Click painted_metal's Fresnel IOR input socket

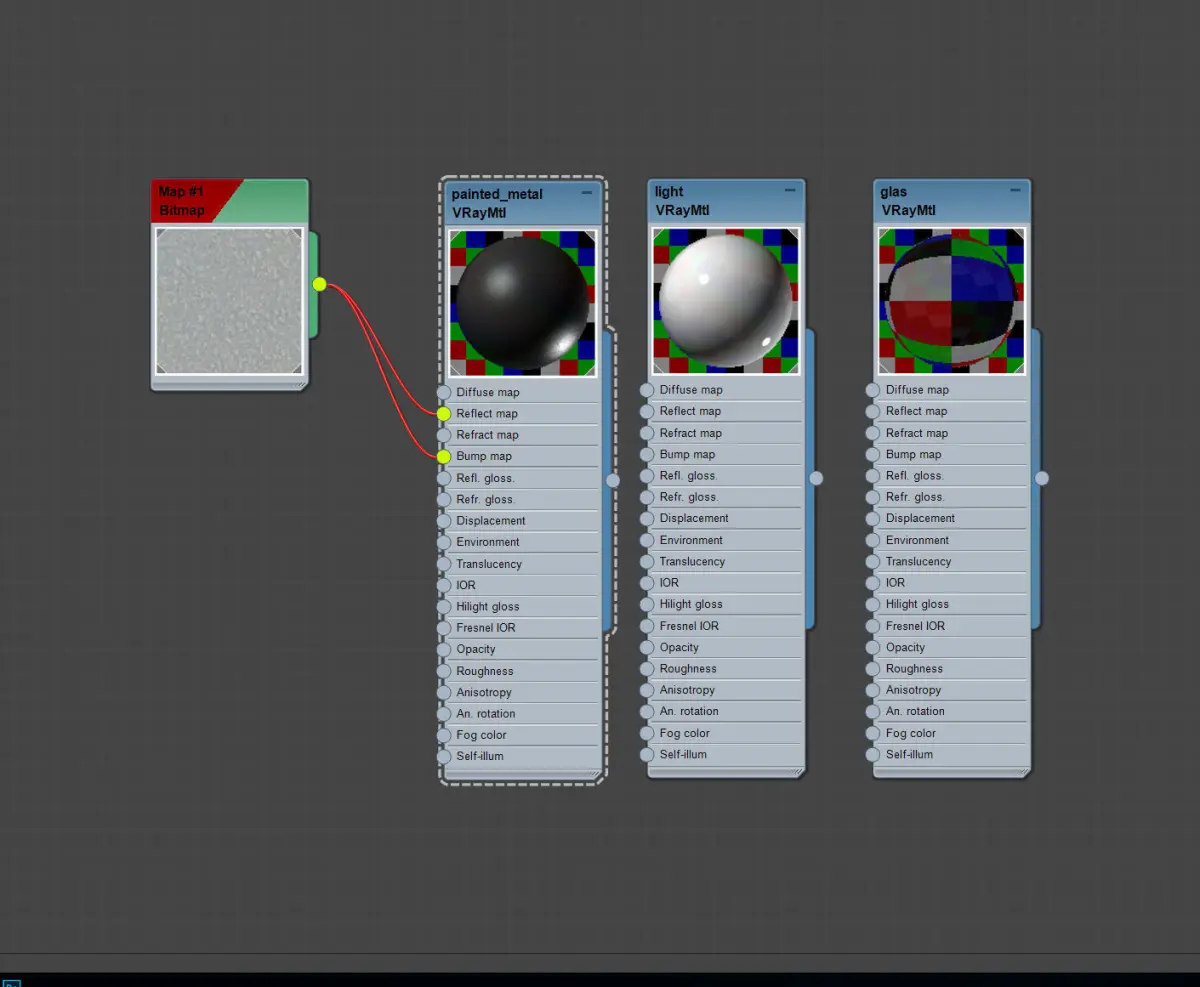click(x=444, y=628)
